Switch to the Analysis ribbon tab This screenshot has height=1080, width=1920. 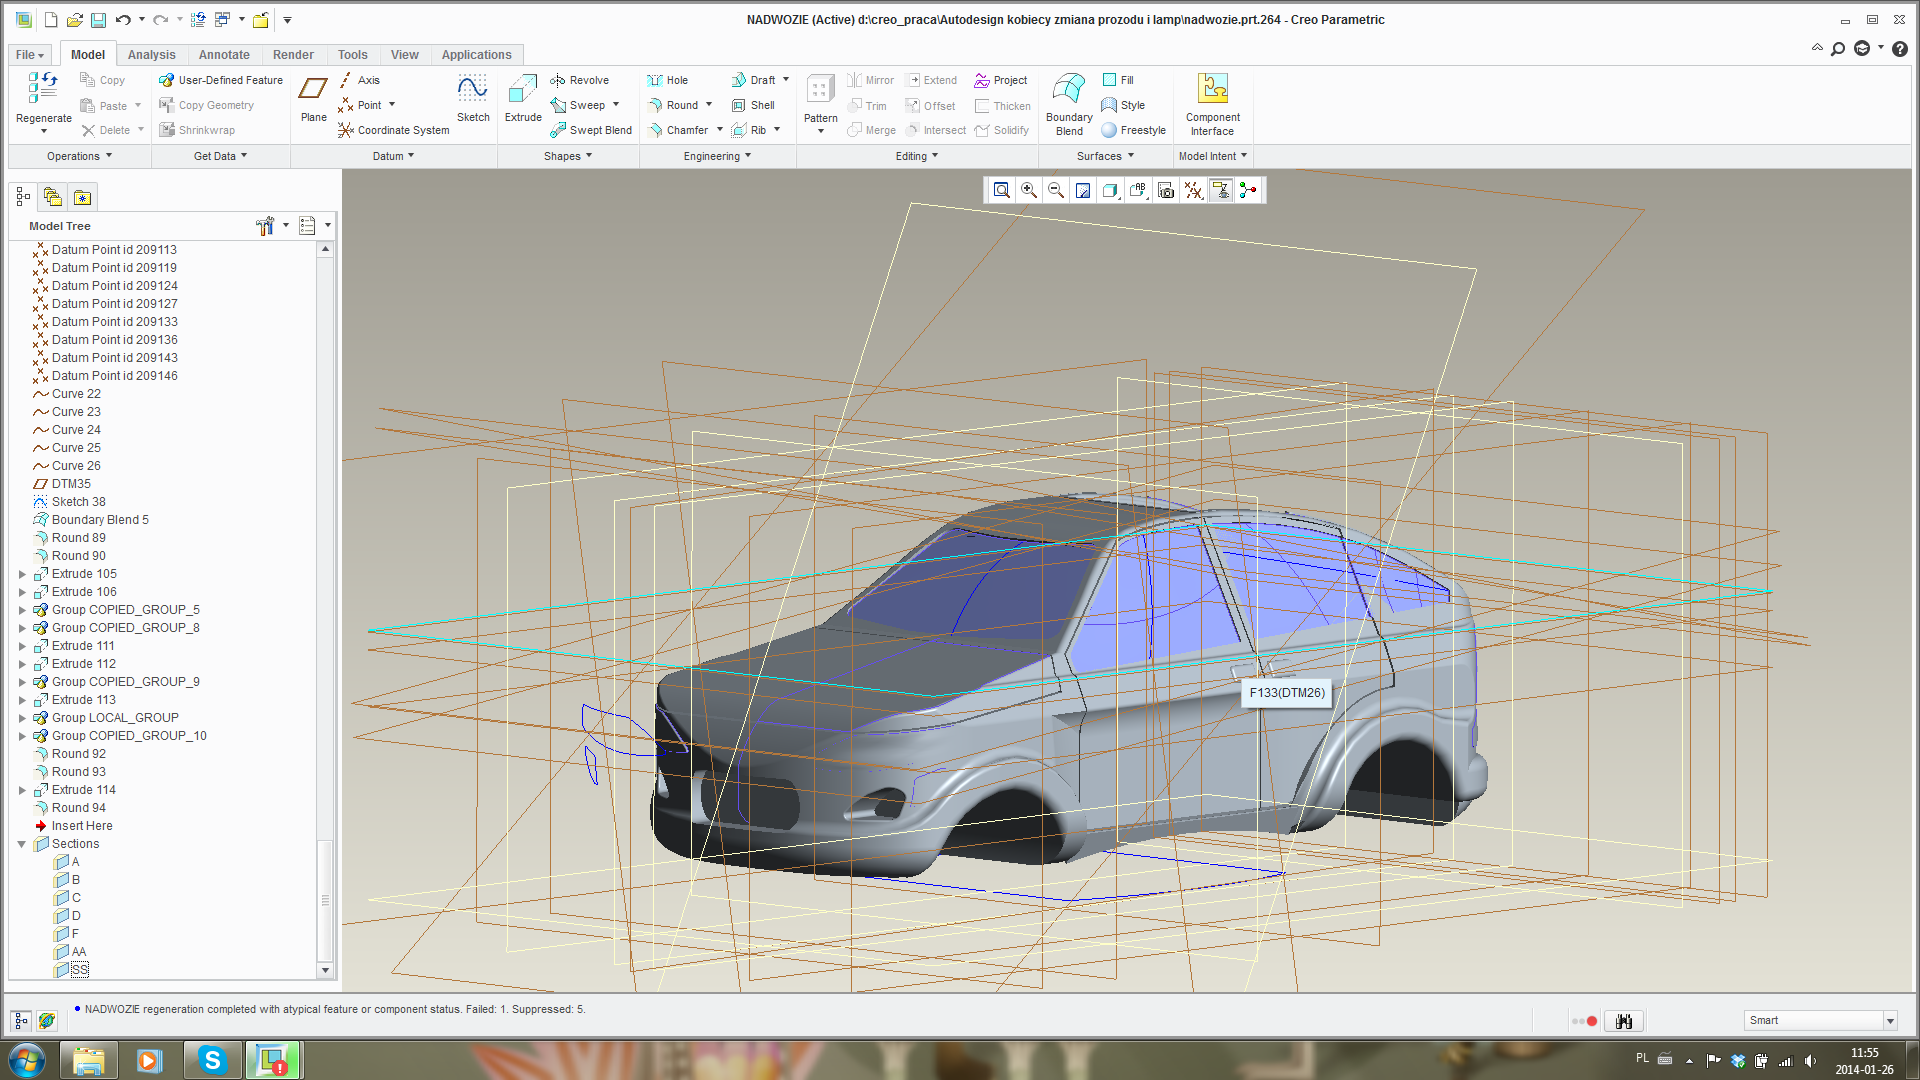(x=151, y=55)
